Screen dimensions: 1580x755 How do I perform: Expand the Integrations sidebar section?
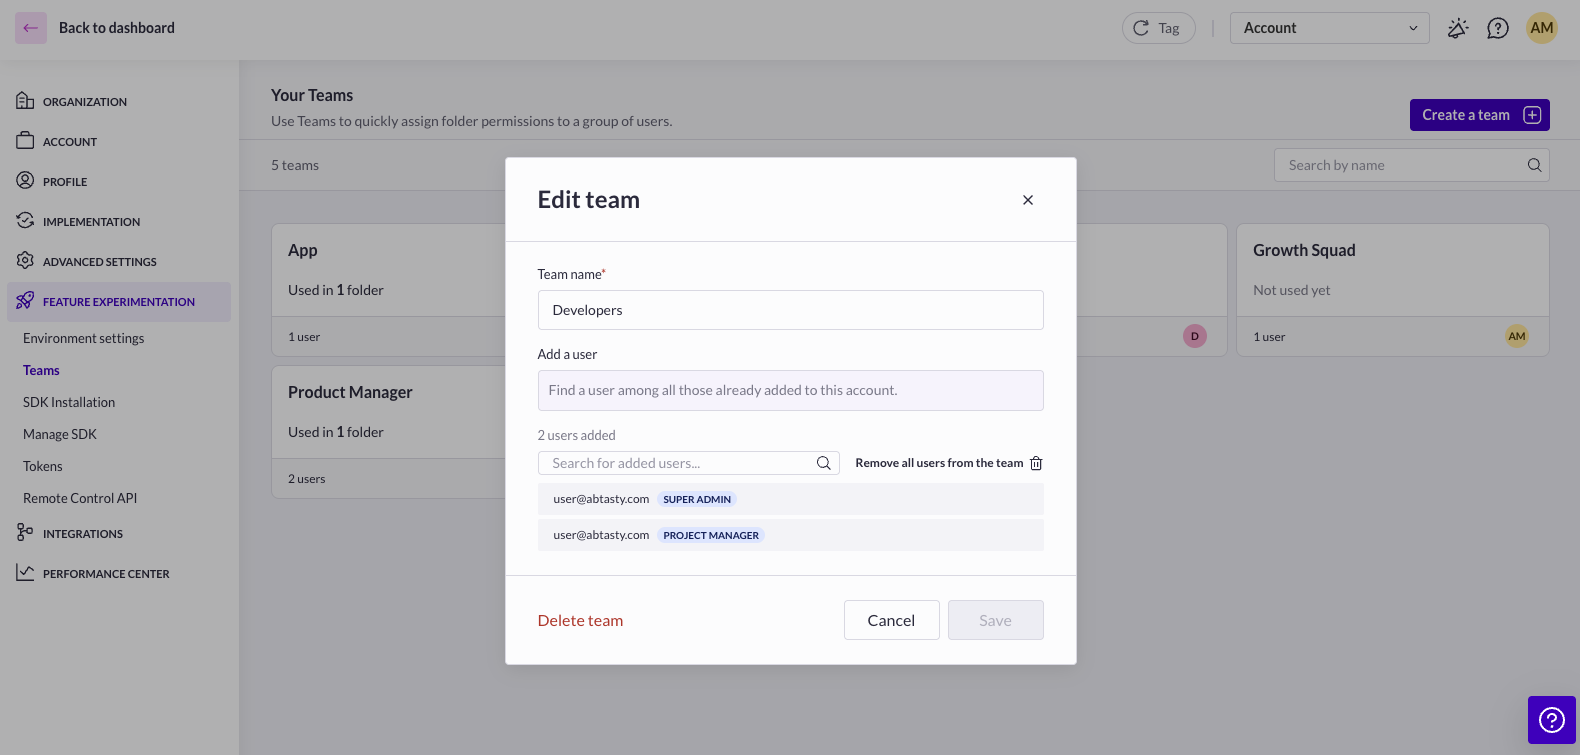point(83,534)
